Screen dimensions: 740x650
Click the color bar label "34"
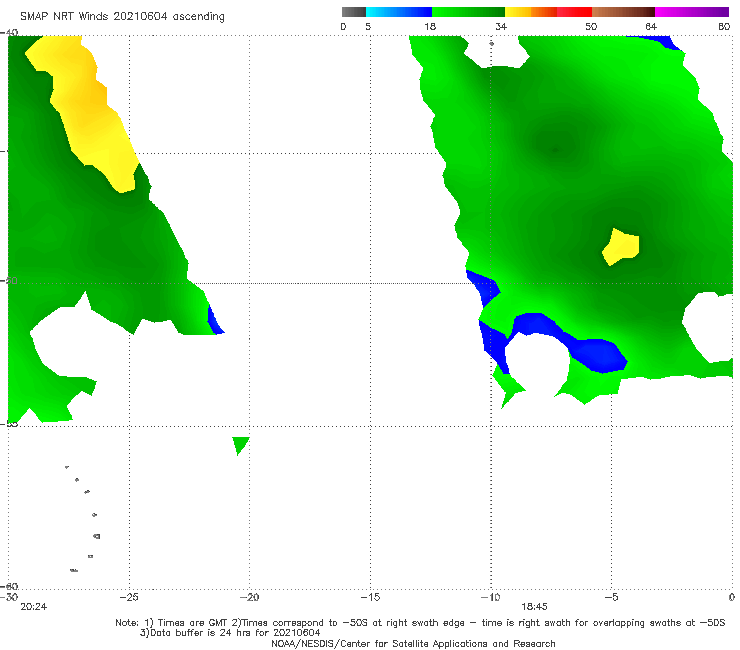pos(501,27)
